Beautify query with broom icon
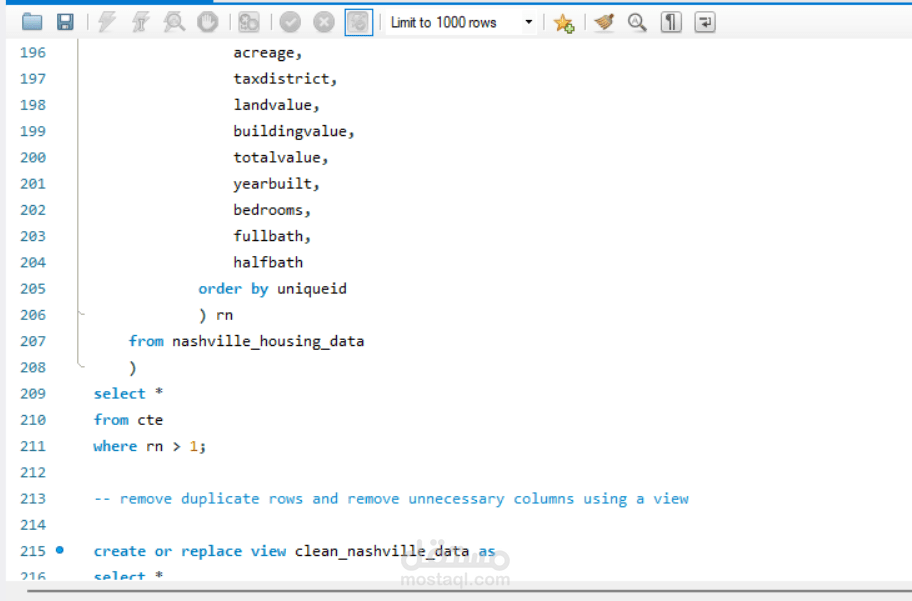This screenshot has height=601, width=912. [604, 23]
